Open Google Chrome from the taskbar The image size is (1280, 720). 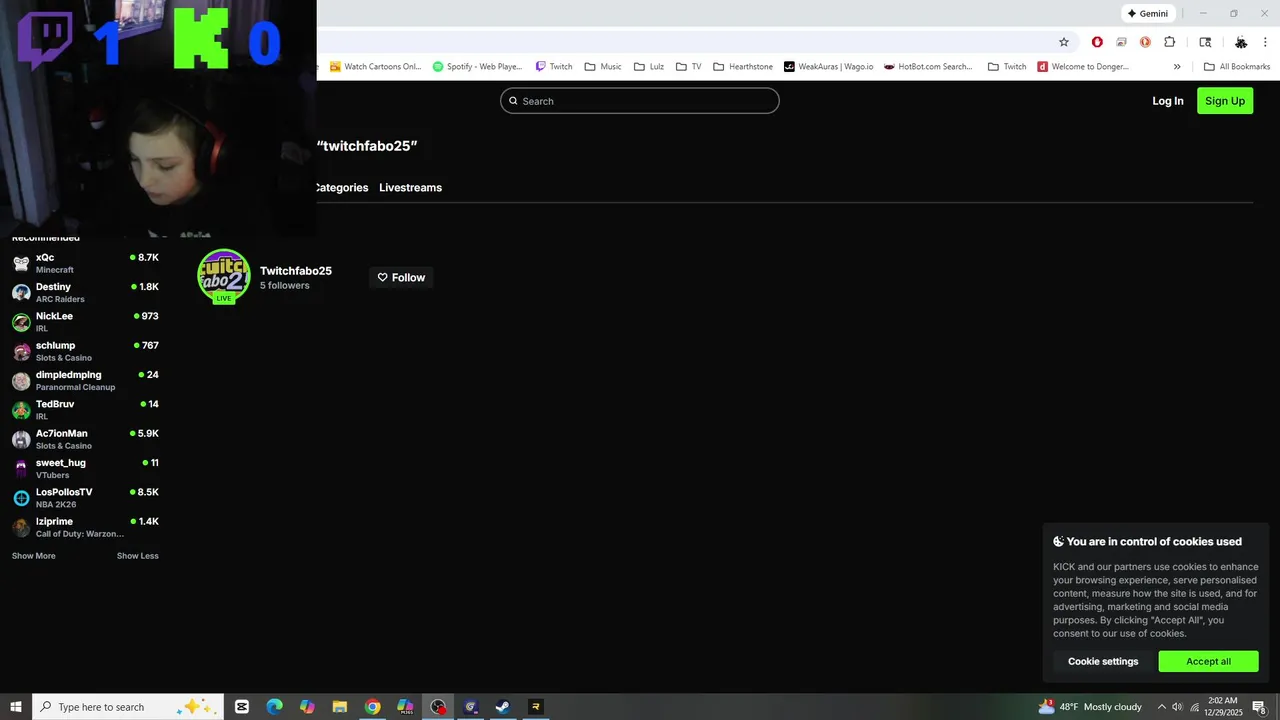pyautogui.click(x=372, y=707)
